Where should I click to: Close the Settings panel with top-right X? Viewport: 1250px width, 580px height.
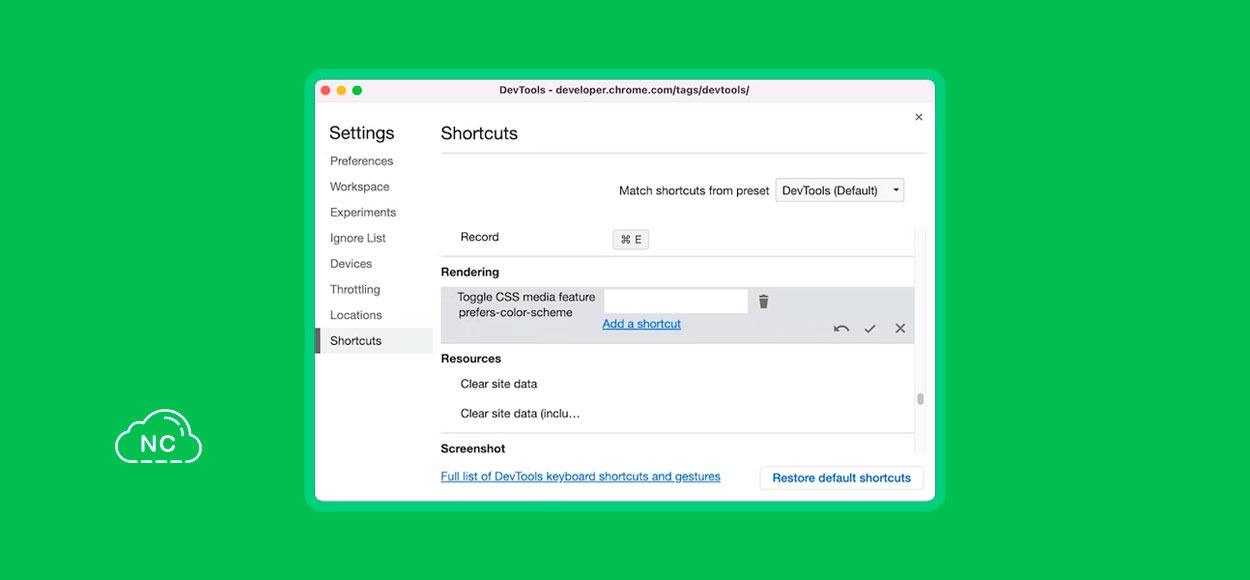click(x=919, y=117)
